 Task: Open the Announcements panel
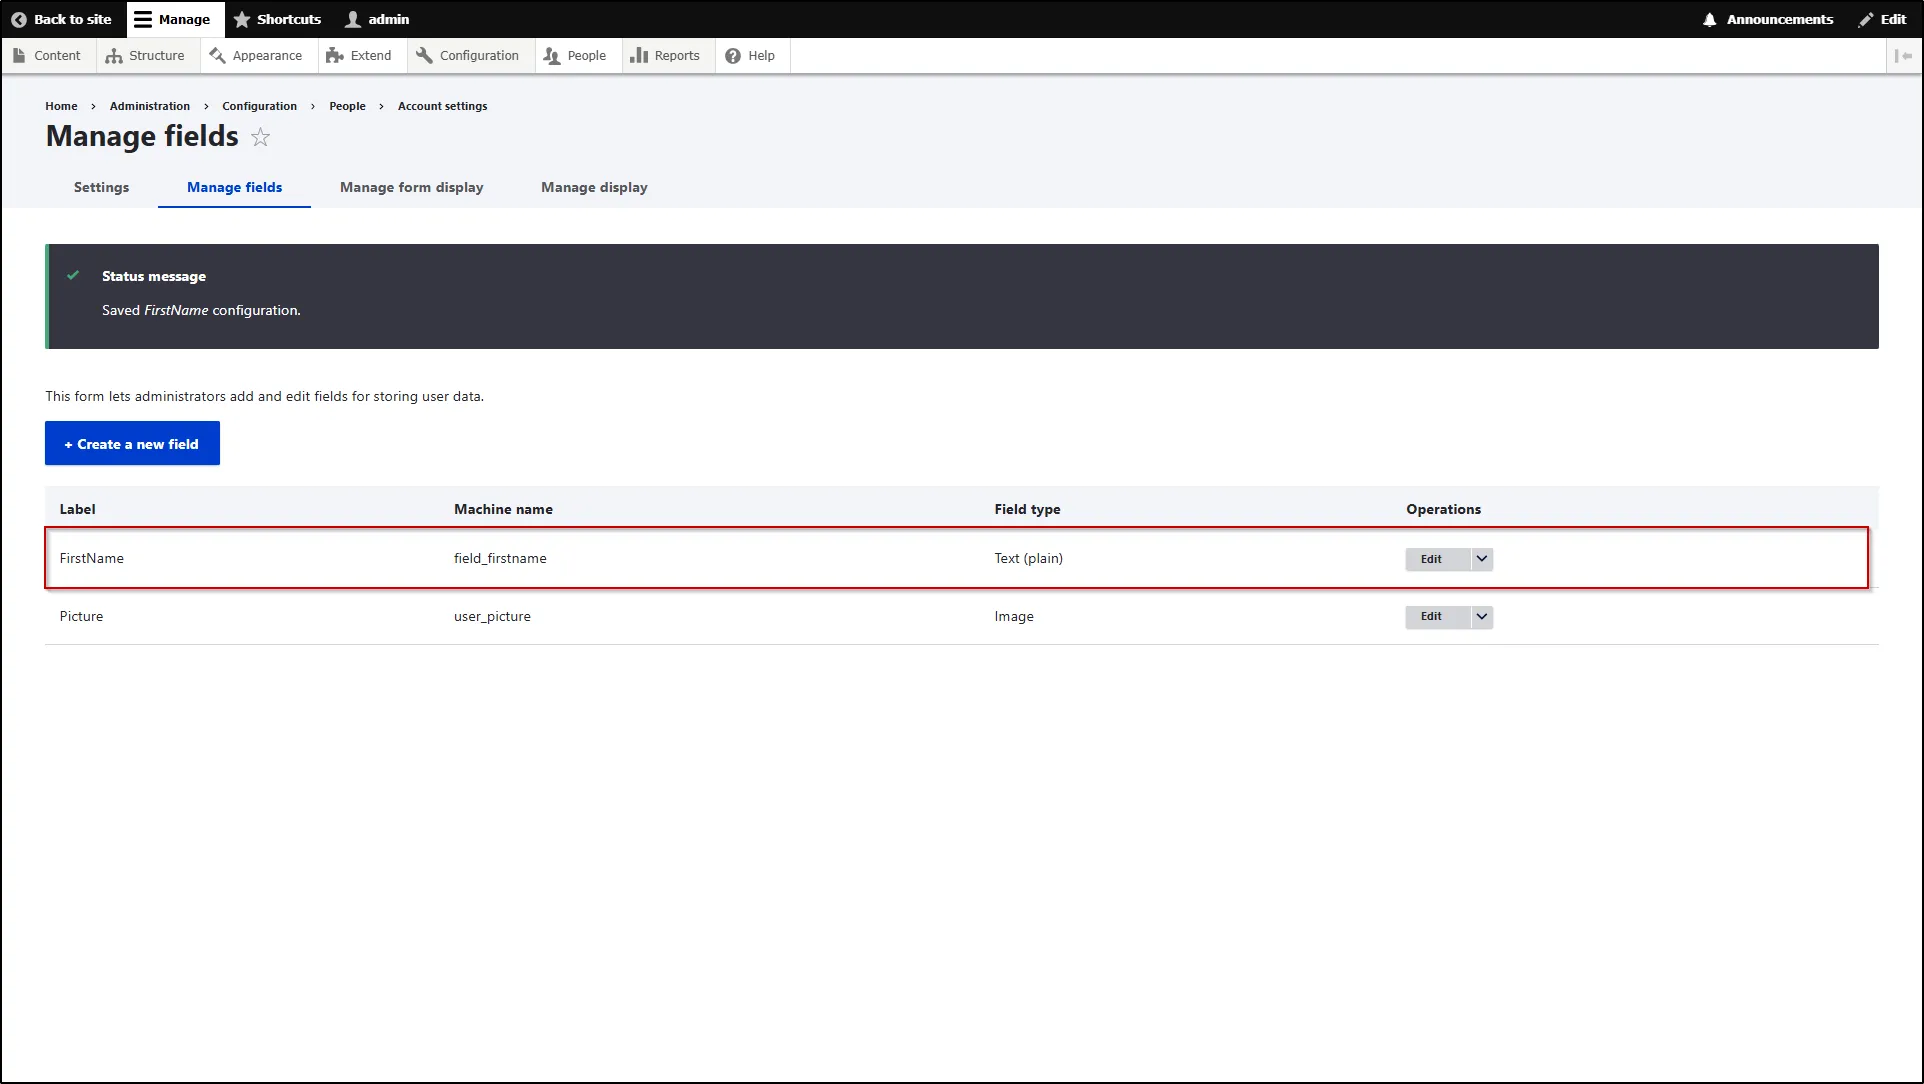pos(1767,19)
